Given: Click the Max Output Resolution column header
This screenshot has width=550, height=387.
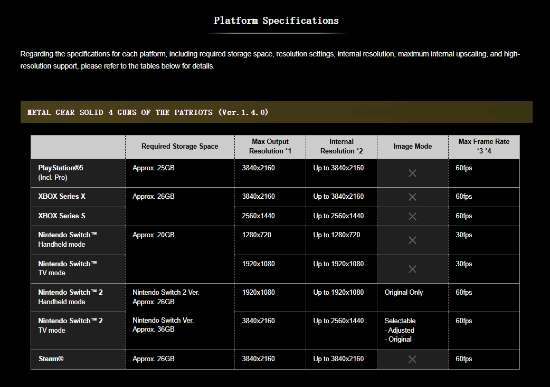Looking at the screenshot, I should pos(270,147).
